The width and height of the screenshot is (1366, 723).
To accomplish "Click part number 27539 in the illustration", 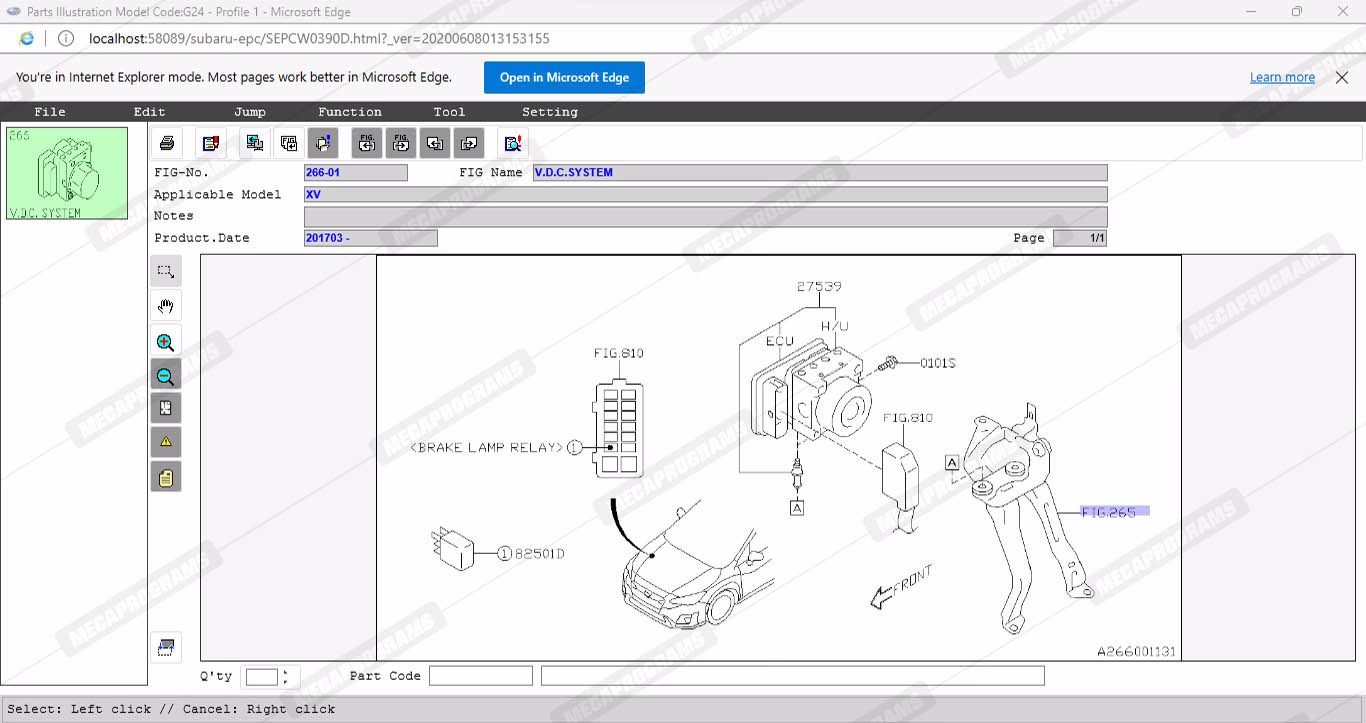I will [818, 286].
